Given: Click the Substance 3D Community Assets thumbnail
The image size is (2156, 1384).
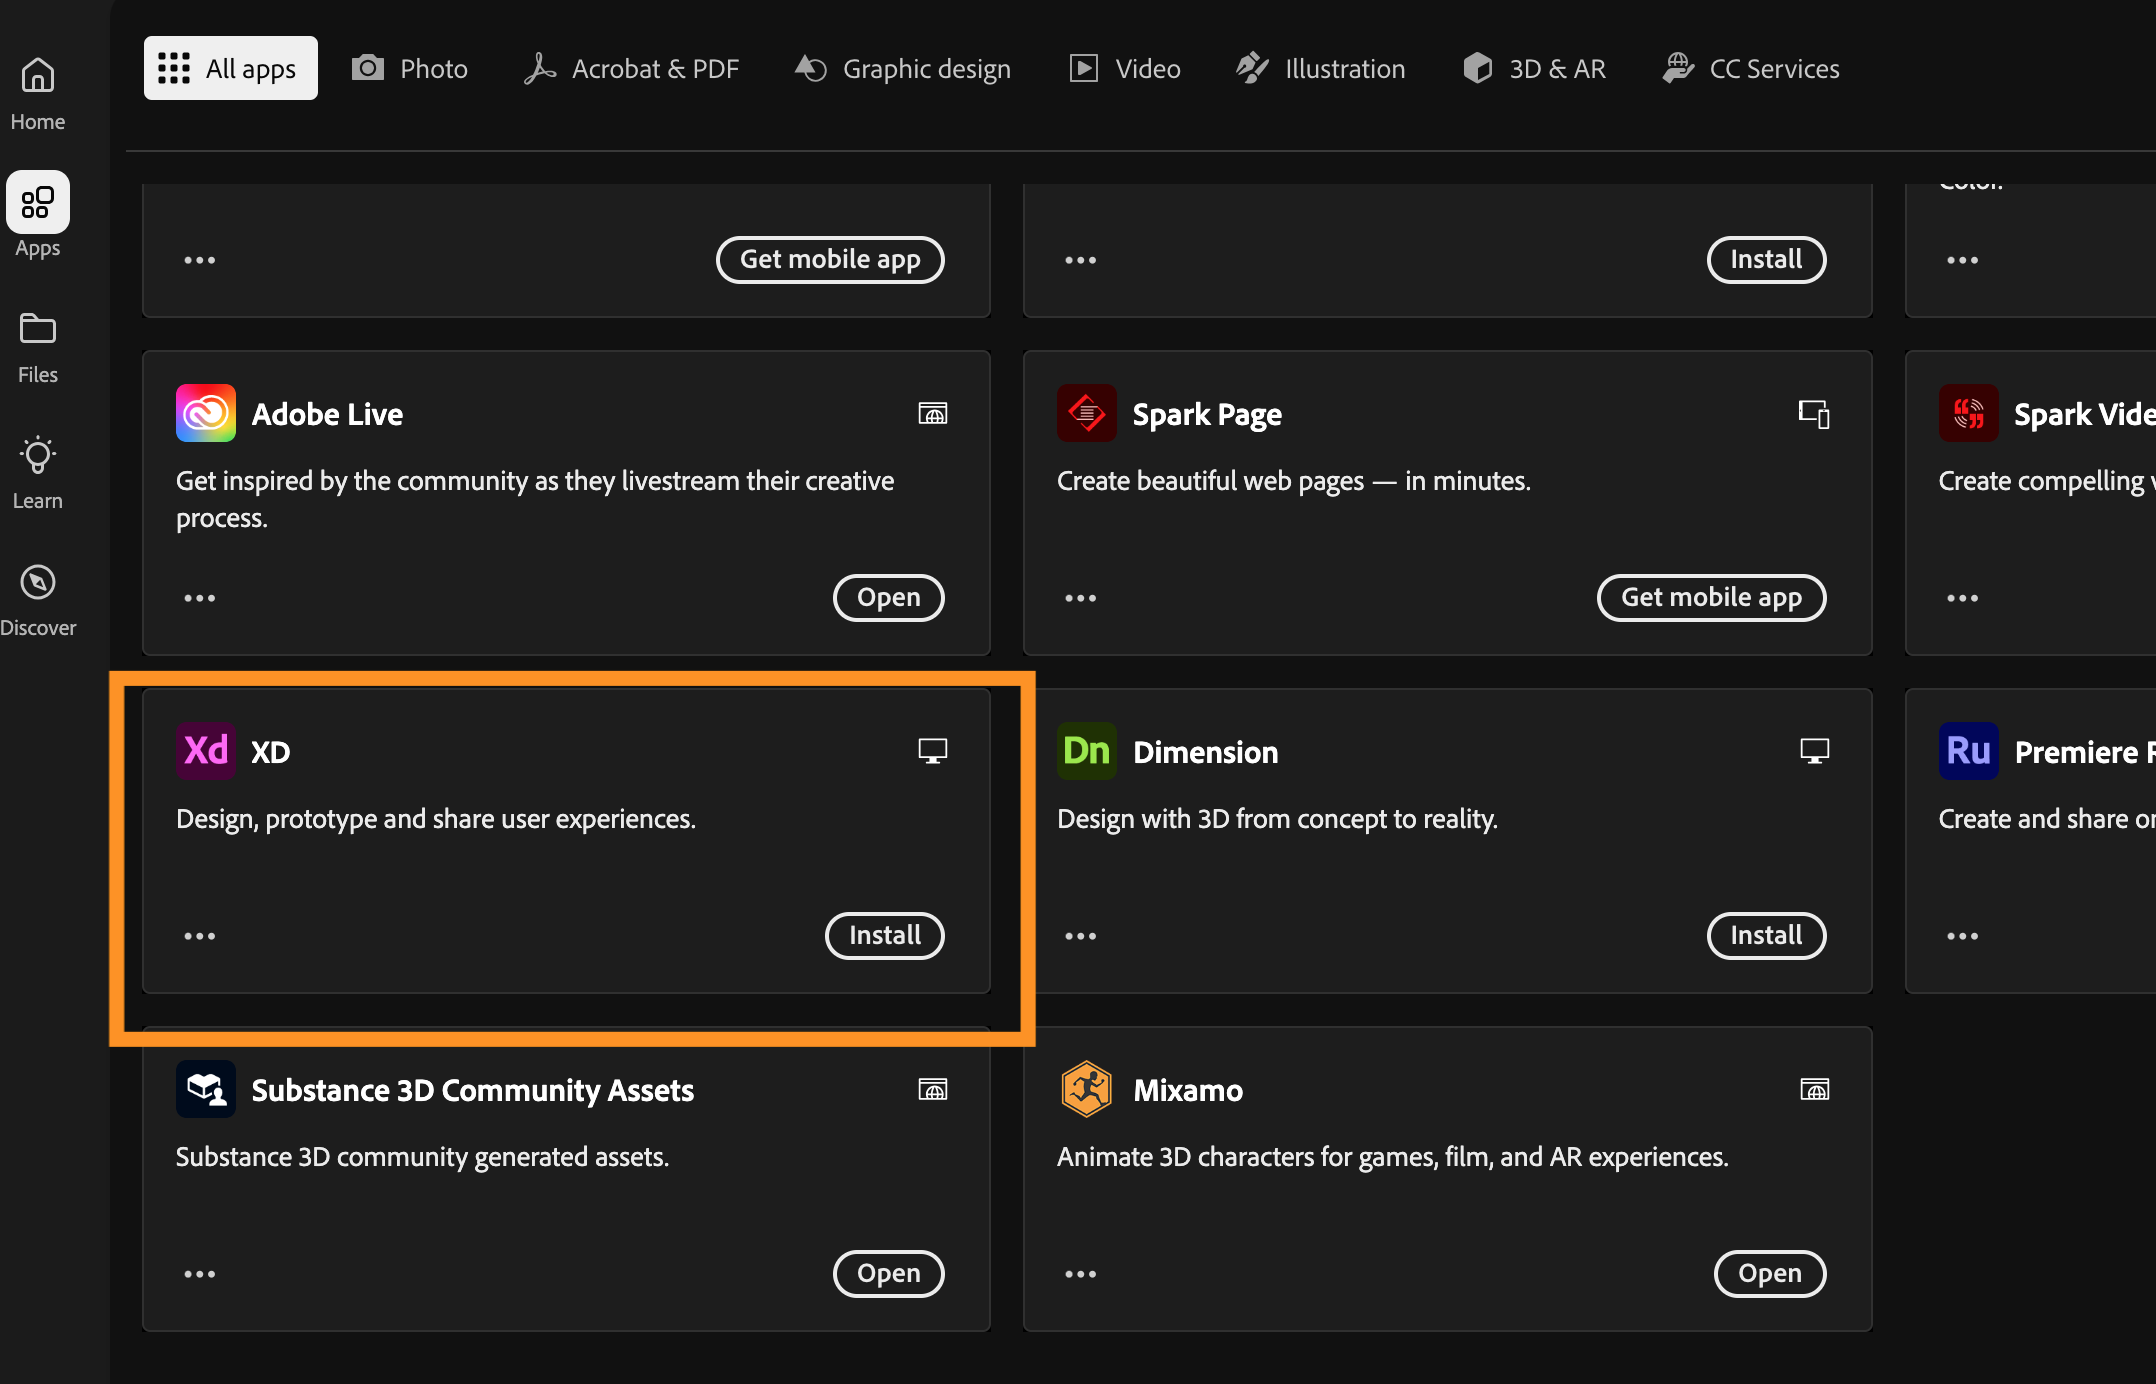Looking at the screenshot, I should (x=205, y=1089).
